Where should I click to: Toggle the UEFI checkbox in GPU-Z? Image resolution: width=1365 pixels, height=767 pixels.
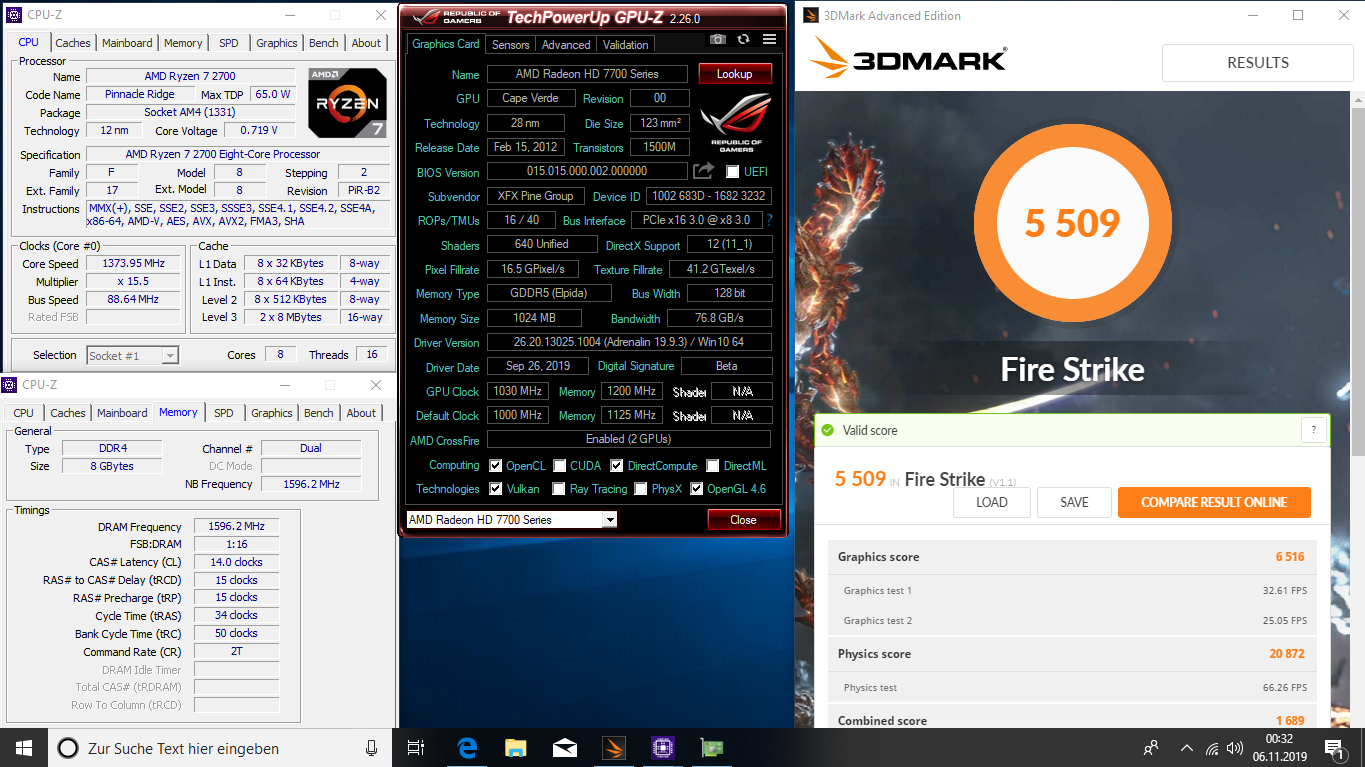pyautogui.click(x=733, y=171)
